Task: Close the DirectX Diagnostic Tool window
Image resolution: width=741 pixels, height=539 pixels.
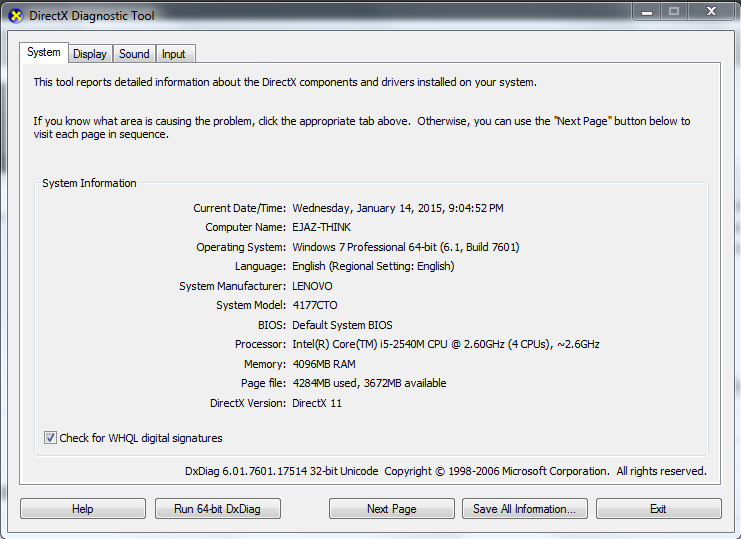Action: pyautogui.click(x=711, y=12)
